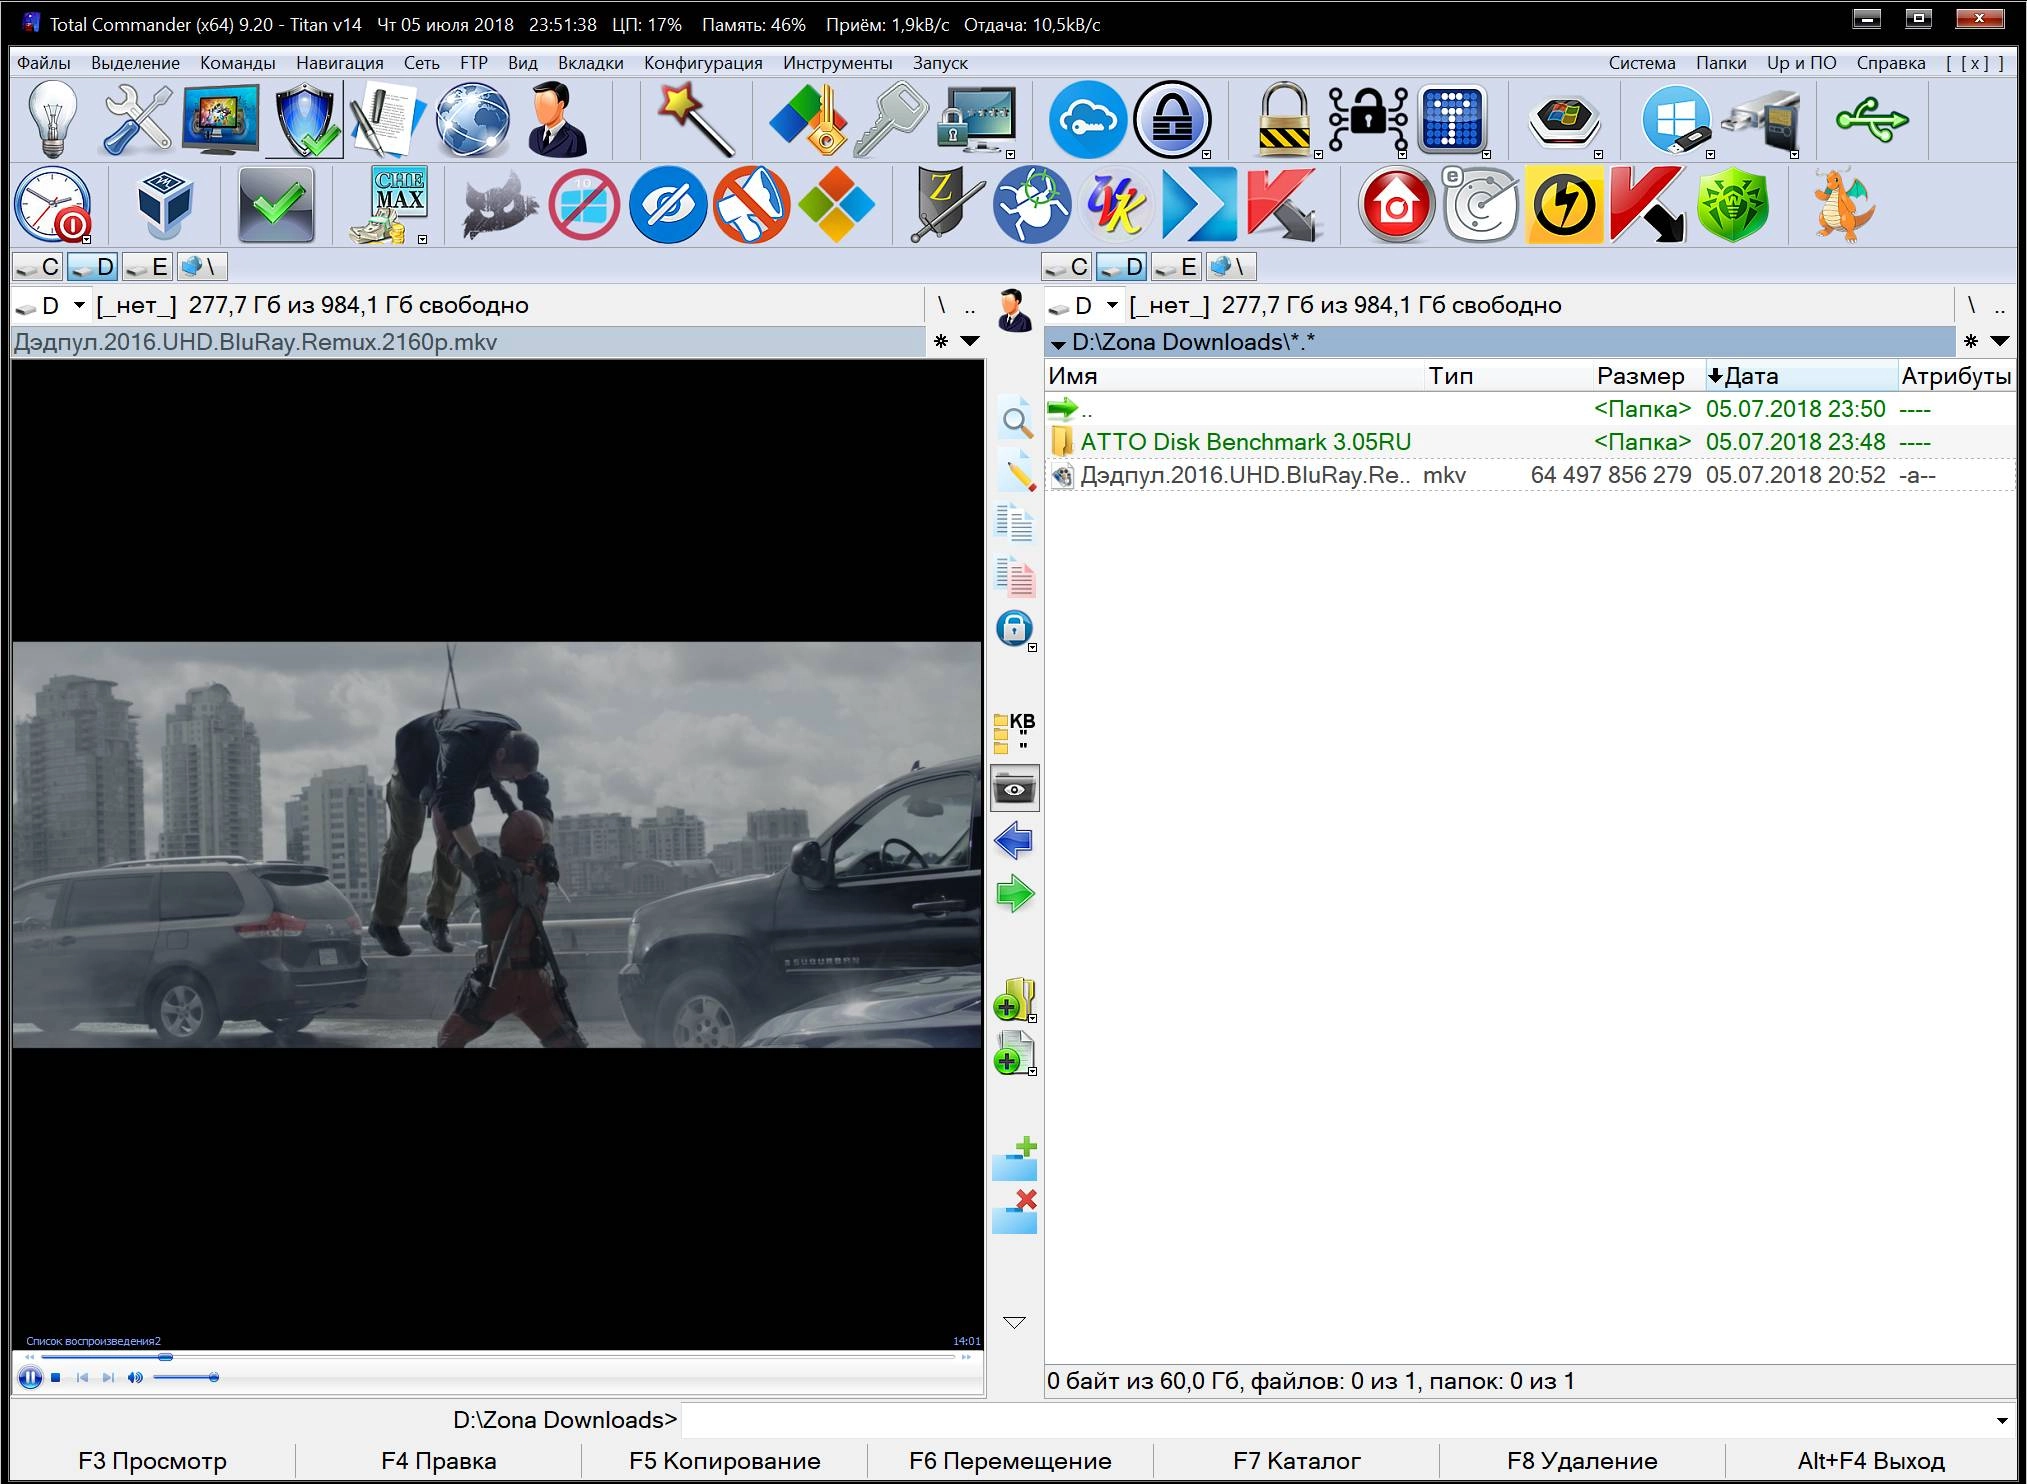Open the Выделение menu
Screen dimensions: 2027x1484
135,63
